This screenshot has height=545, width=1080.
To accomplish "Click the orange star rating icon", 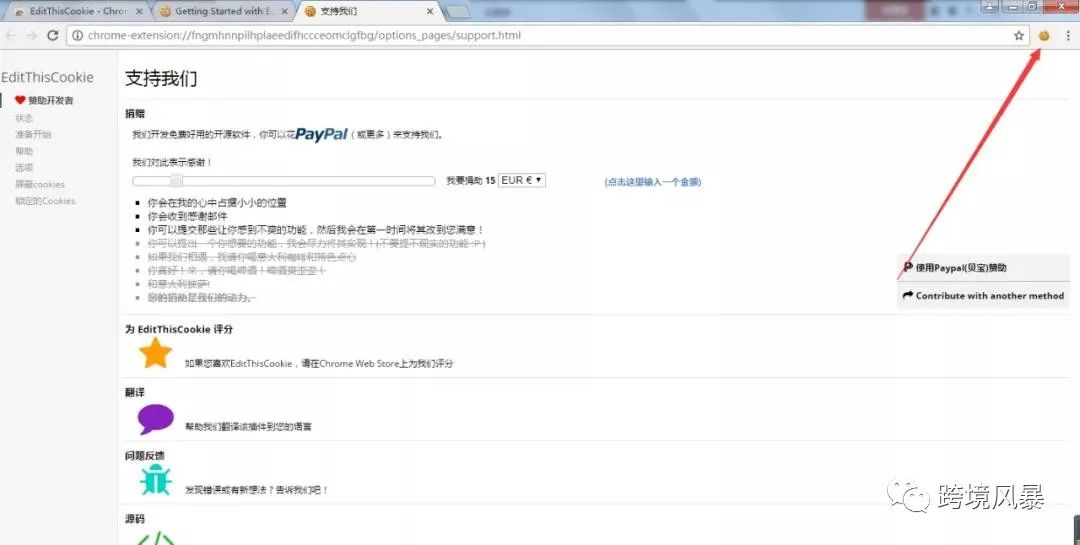I will [155, 353].
